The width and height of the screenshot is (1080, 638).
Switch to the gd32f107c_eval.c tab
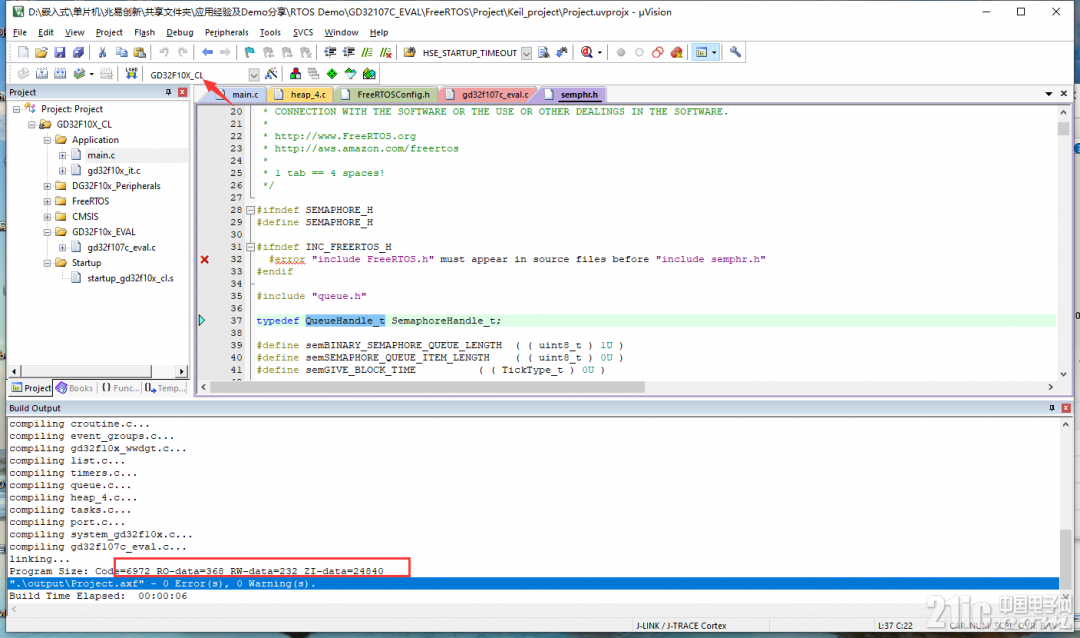(x=488, y=94)
